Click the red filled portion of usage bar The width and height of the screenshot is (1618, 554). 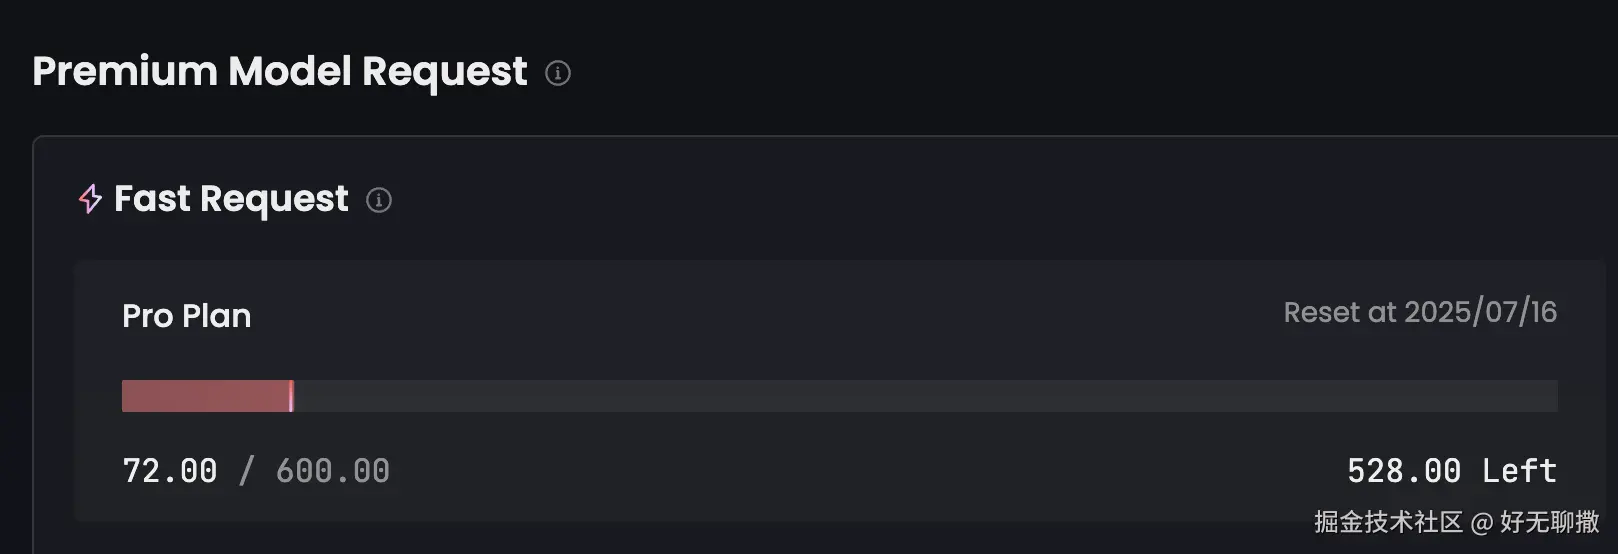205,396
